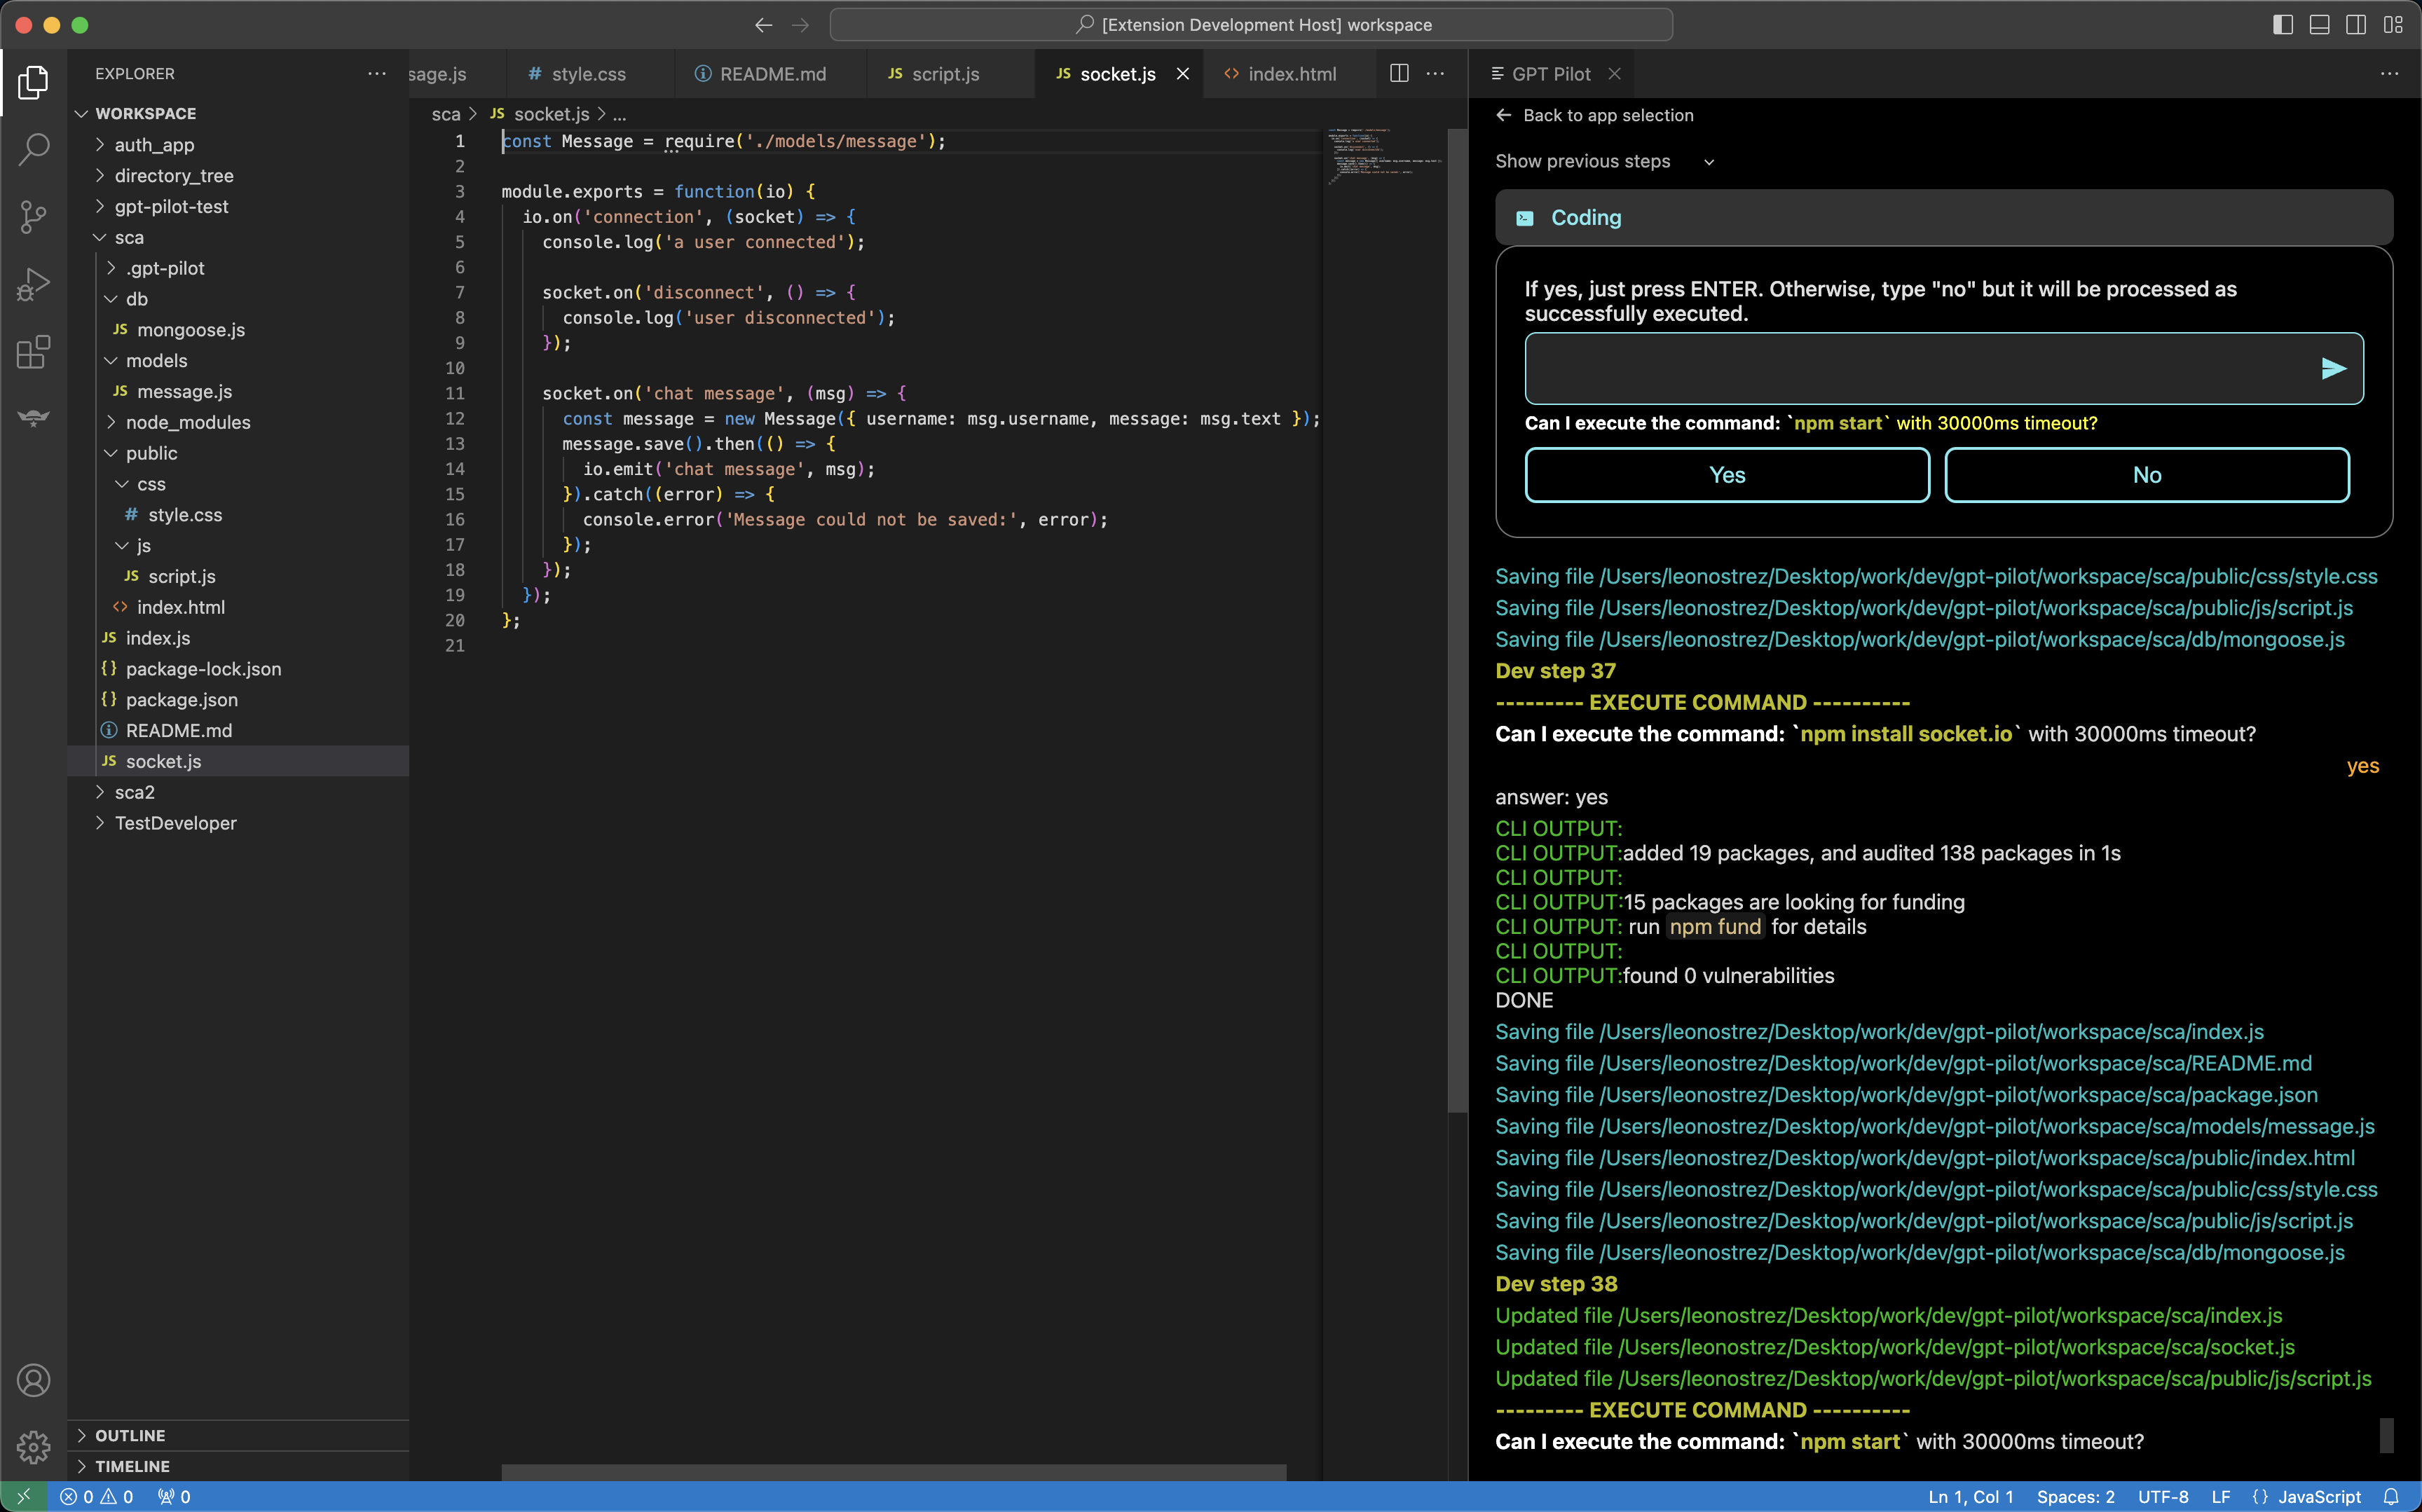
Task: Toggle the secondary side bar layout button
Action: pos(2355,25)
